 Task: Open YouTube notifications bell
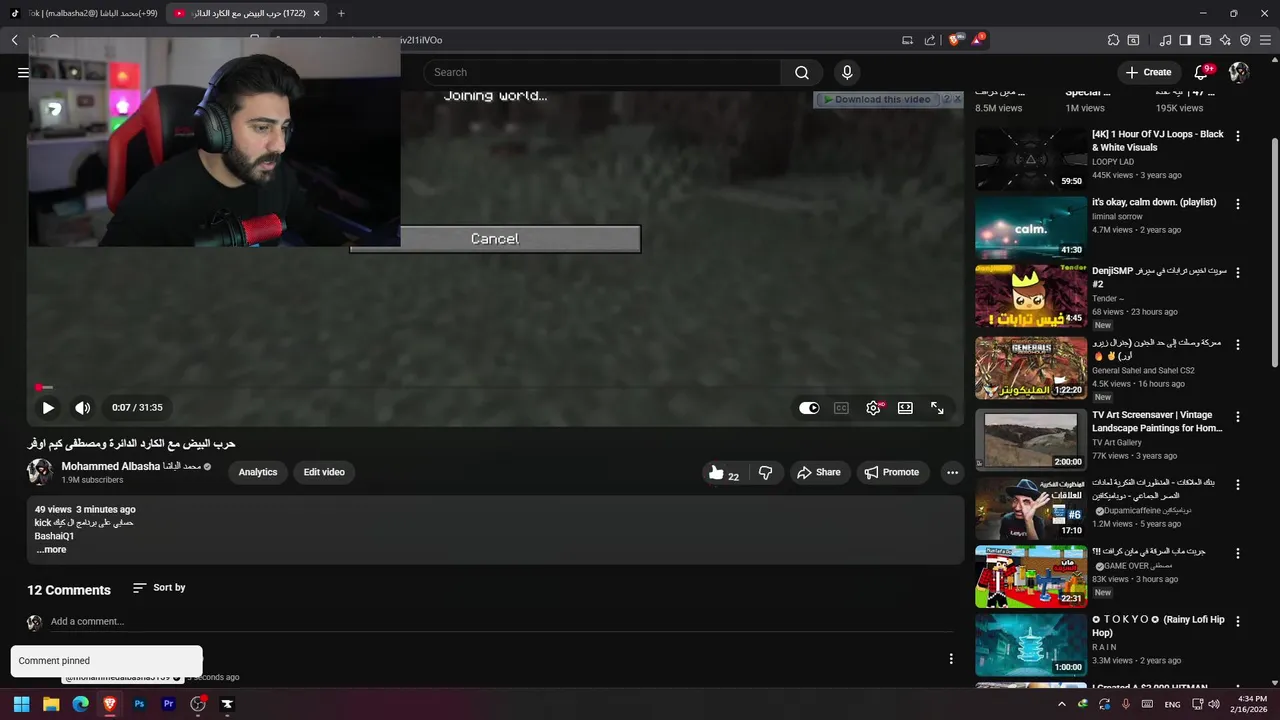click(1202, 72)
